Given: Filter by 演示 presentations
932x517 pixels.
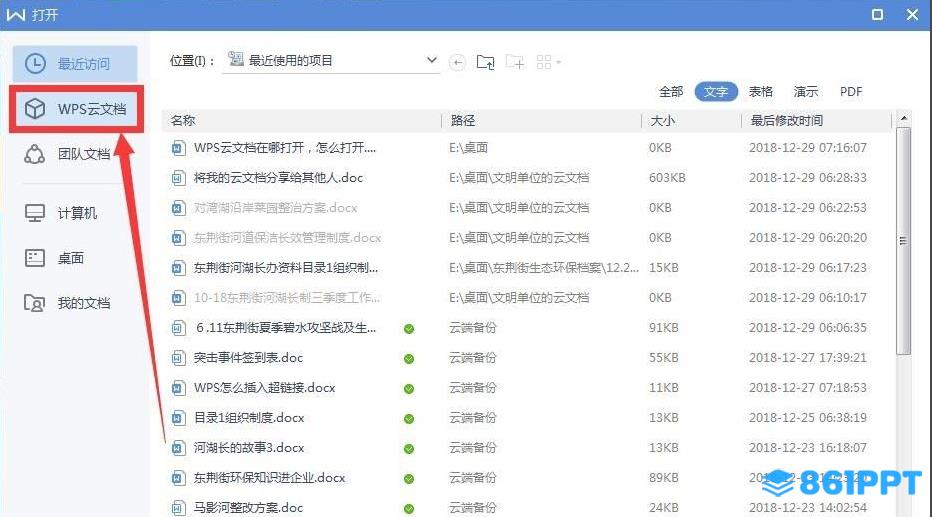Looking at the screenshot, I should (805, 92).
